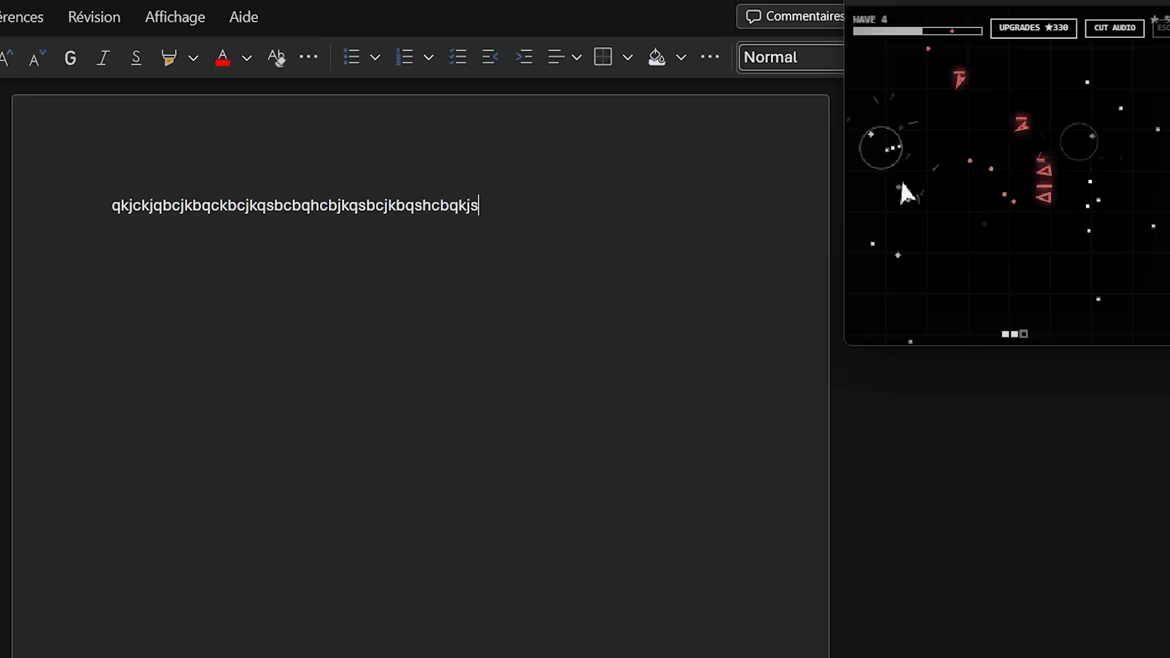1170x658 pixels.
Task: Open UPGRADES ★330 in the game window
Action: coord(1033,28)
